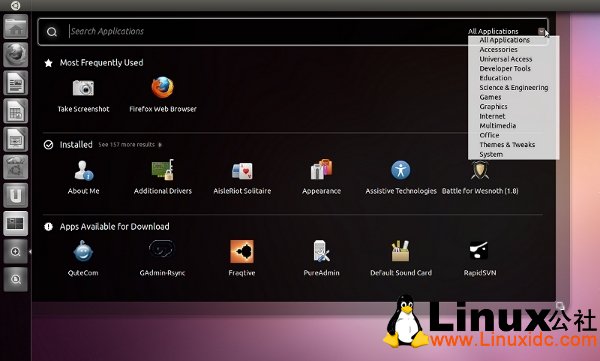
Task: Open Additional Drivers
Action: 163,170
